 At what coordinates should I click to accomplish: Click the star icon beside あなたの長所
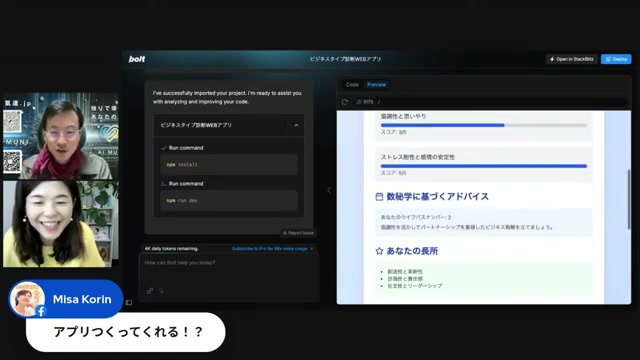(379, 251)
